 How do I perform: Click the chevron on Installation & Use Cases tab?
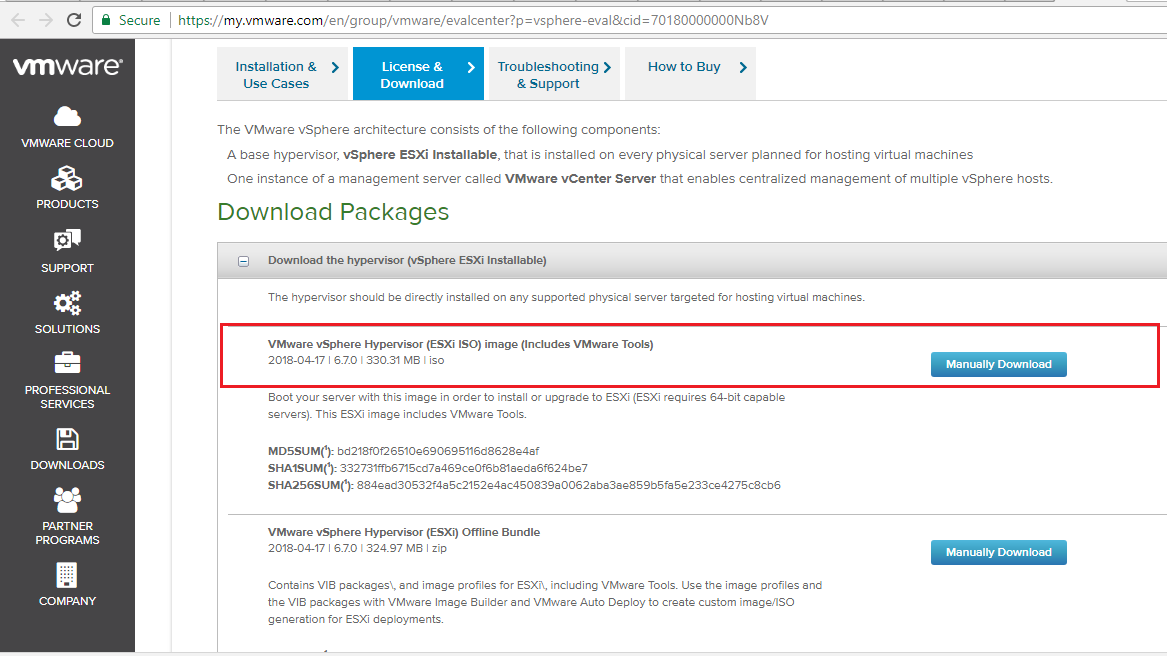point(335,67)
